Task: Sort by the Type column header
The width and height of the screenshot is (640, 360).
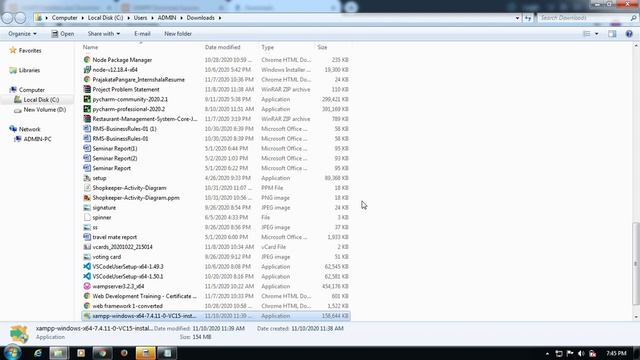Action: click(x=268, y=47)
